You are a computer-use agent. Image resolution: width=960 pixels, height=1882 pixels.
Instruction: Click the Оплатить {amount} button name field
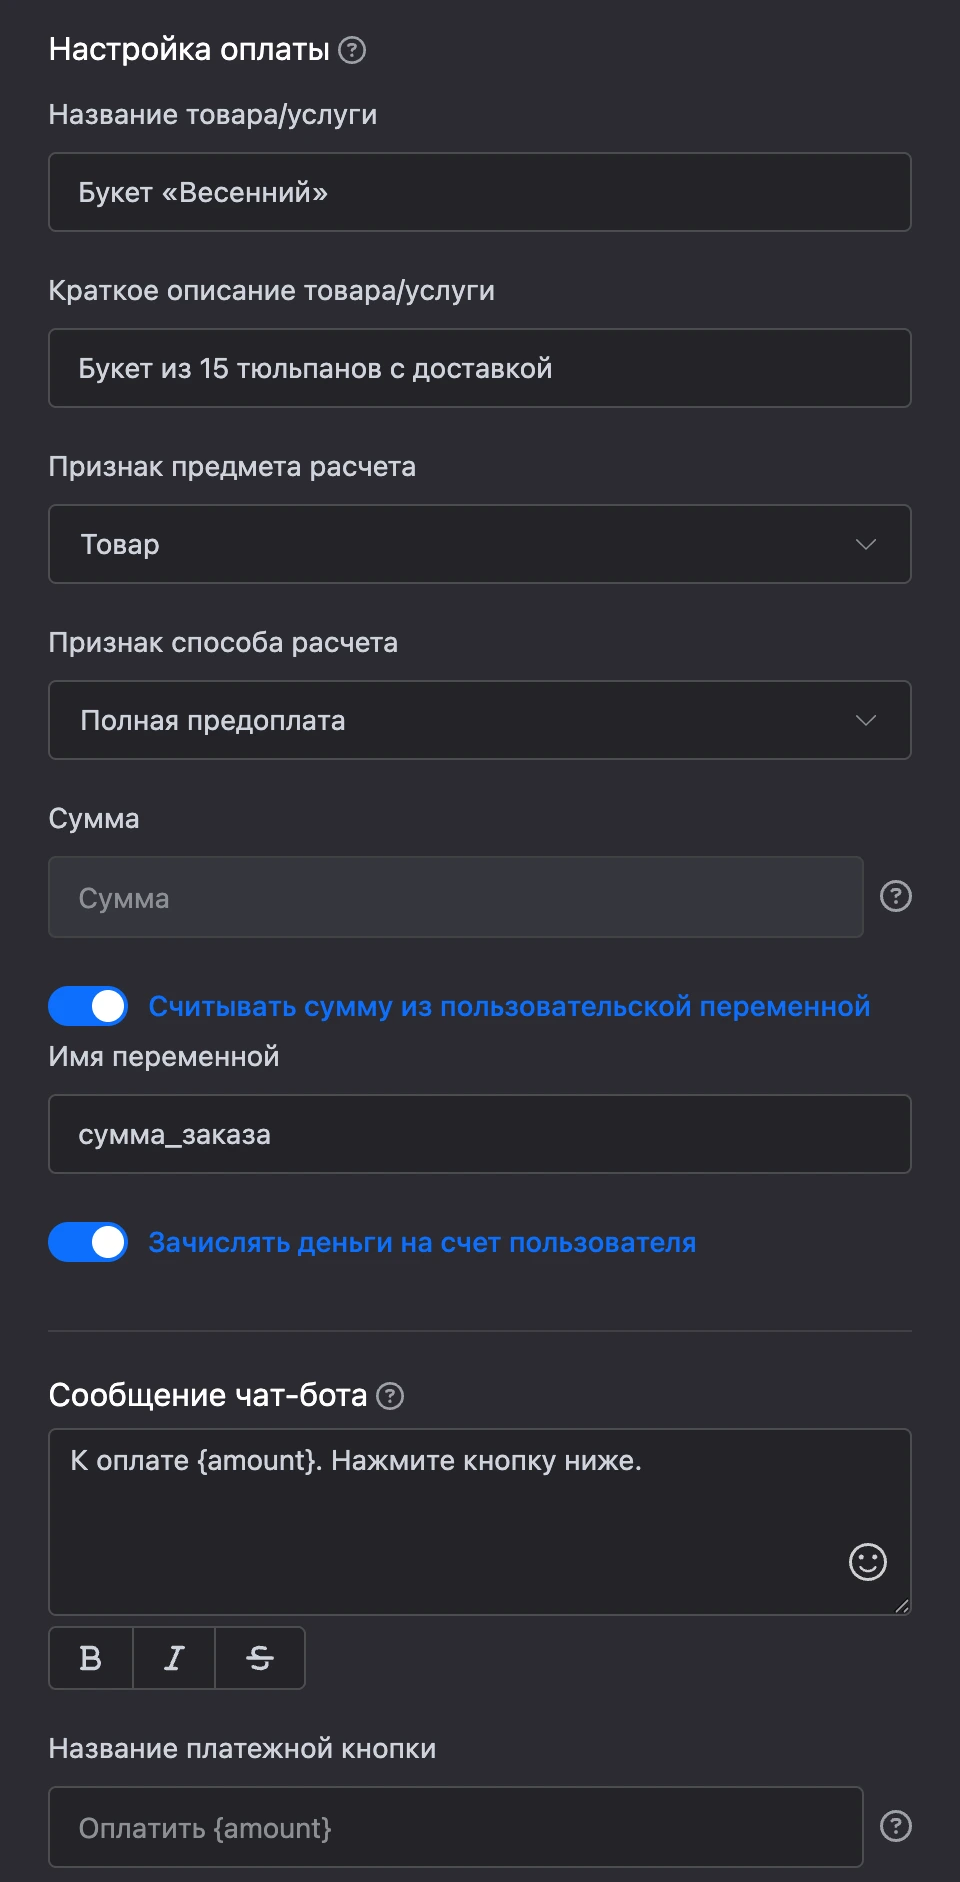(456, 1827)
